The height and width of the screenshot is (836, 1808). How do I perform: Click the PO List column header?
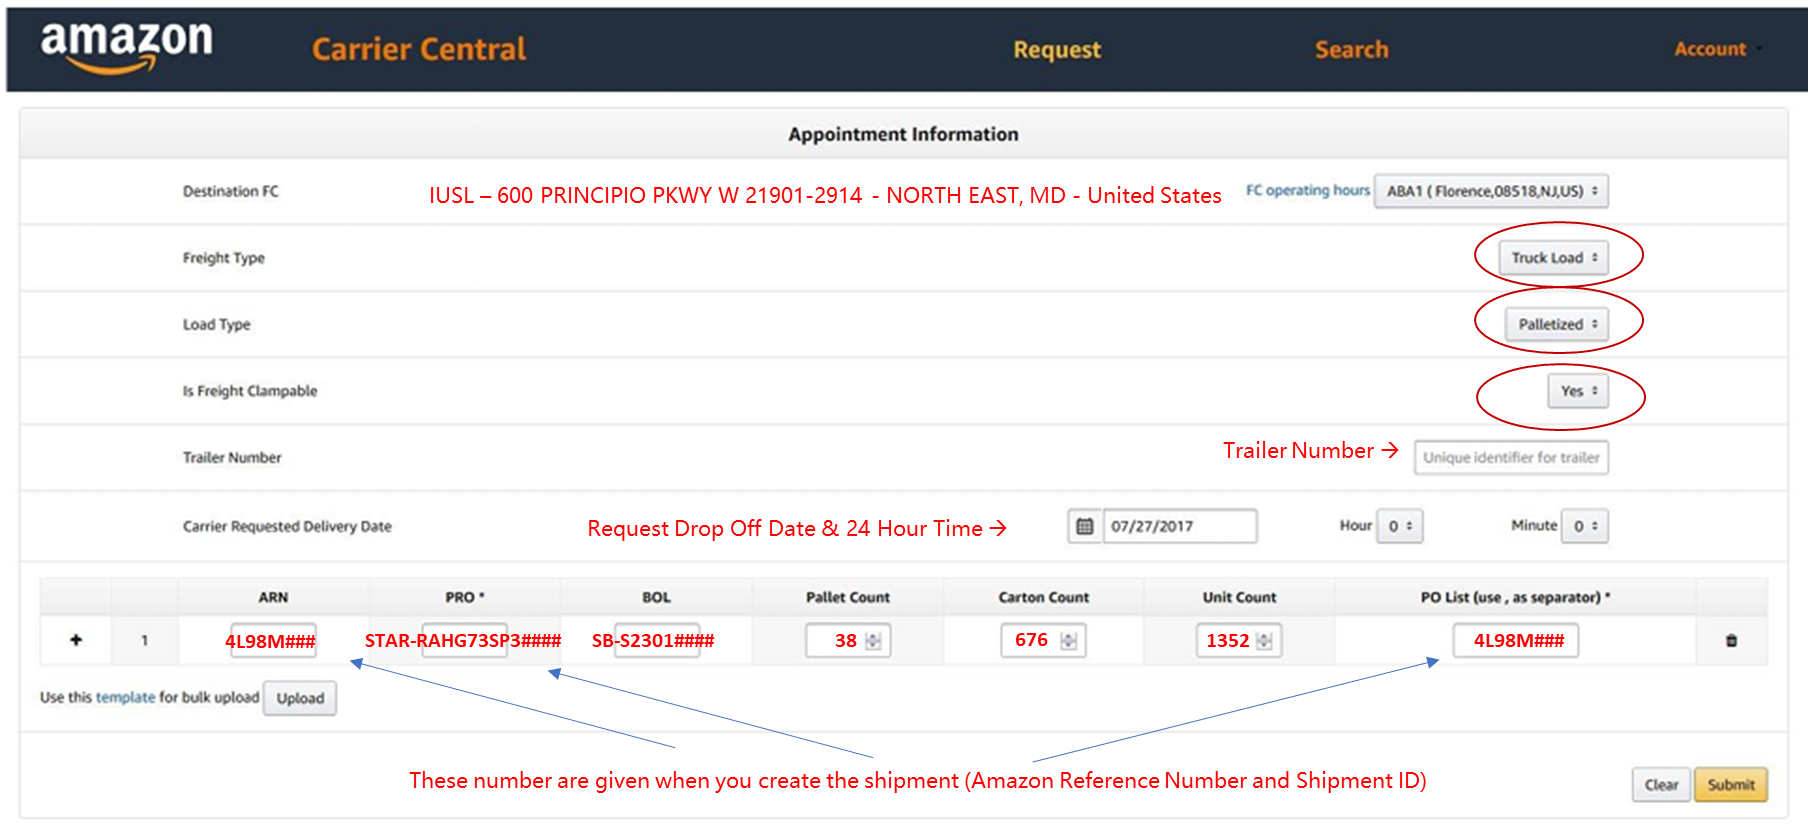[1515, 597]
